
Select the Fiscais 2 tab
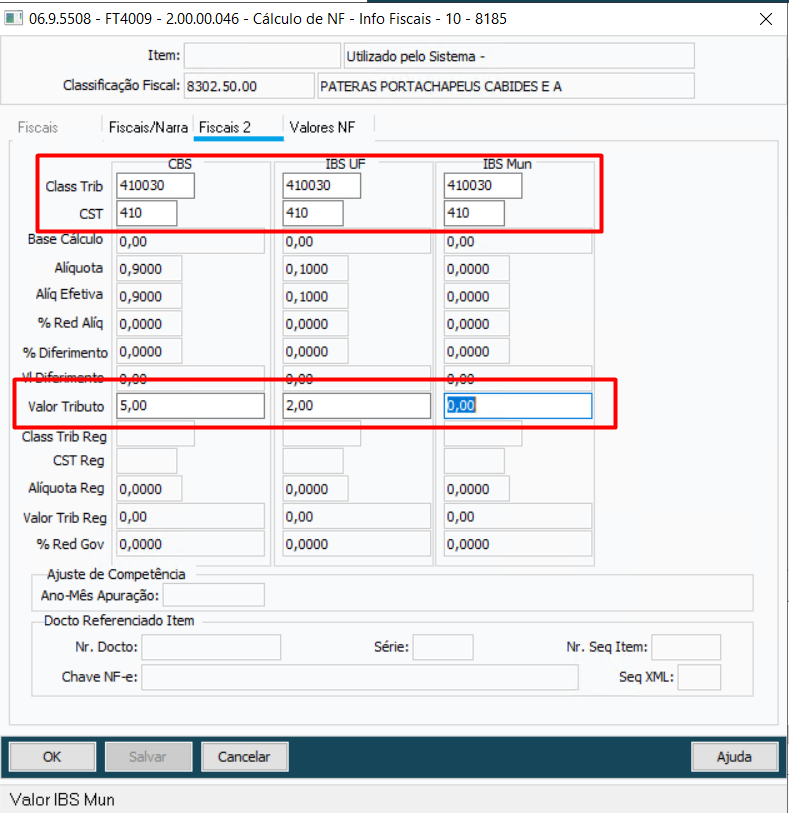pos(238,128)
